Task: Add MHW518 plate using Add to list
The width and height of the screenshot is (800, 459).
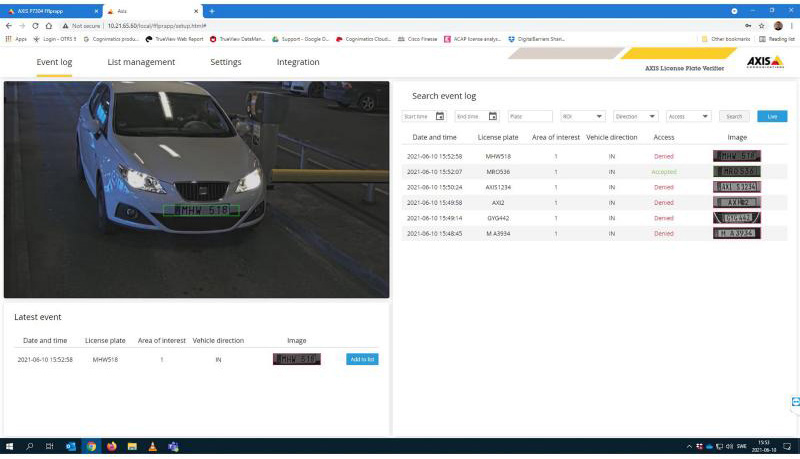Action: pyautogui.click(x=362, y=359)
